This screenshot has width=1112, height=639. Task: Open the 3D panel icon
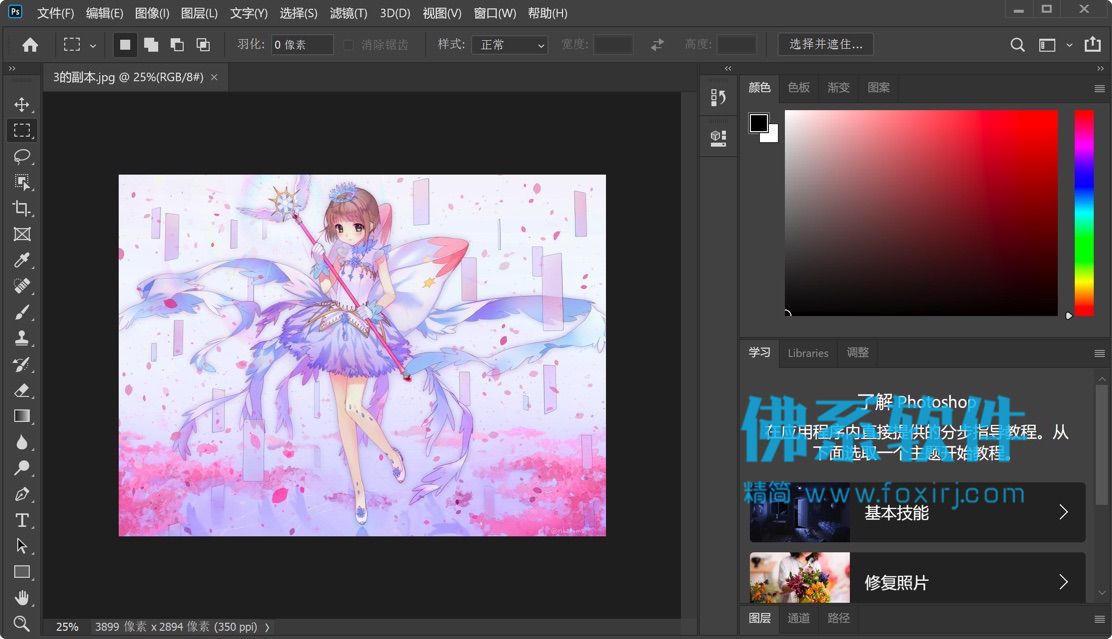[x=718, y=138]
